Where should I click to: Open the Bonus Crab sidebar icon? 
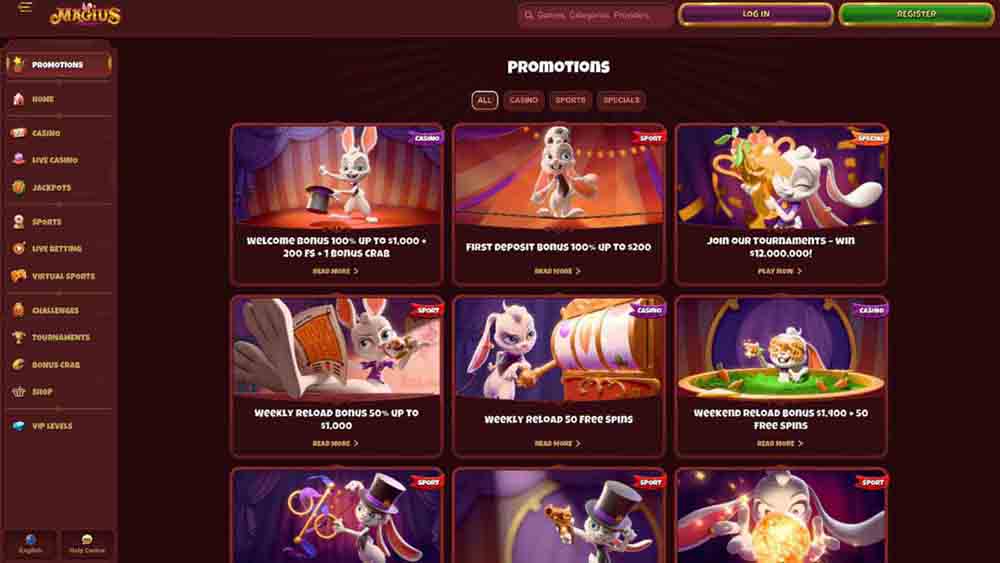[x=18, y=365]
